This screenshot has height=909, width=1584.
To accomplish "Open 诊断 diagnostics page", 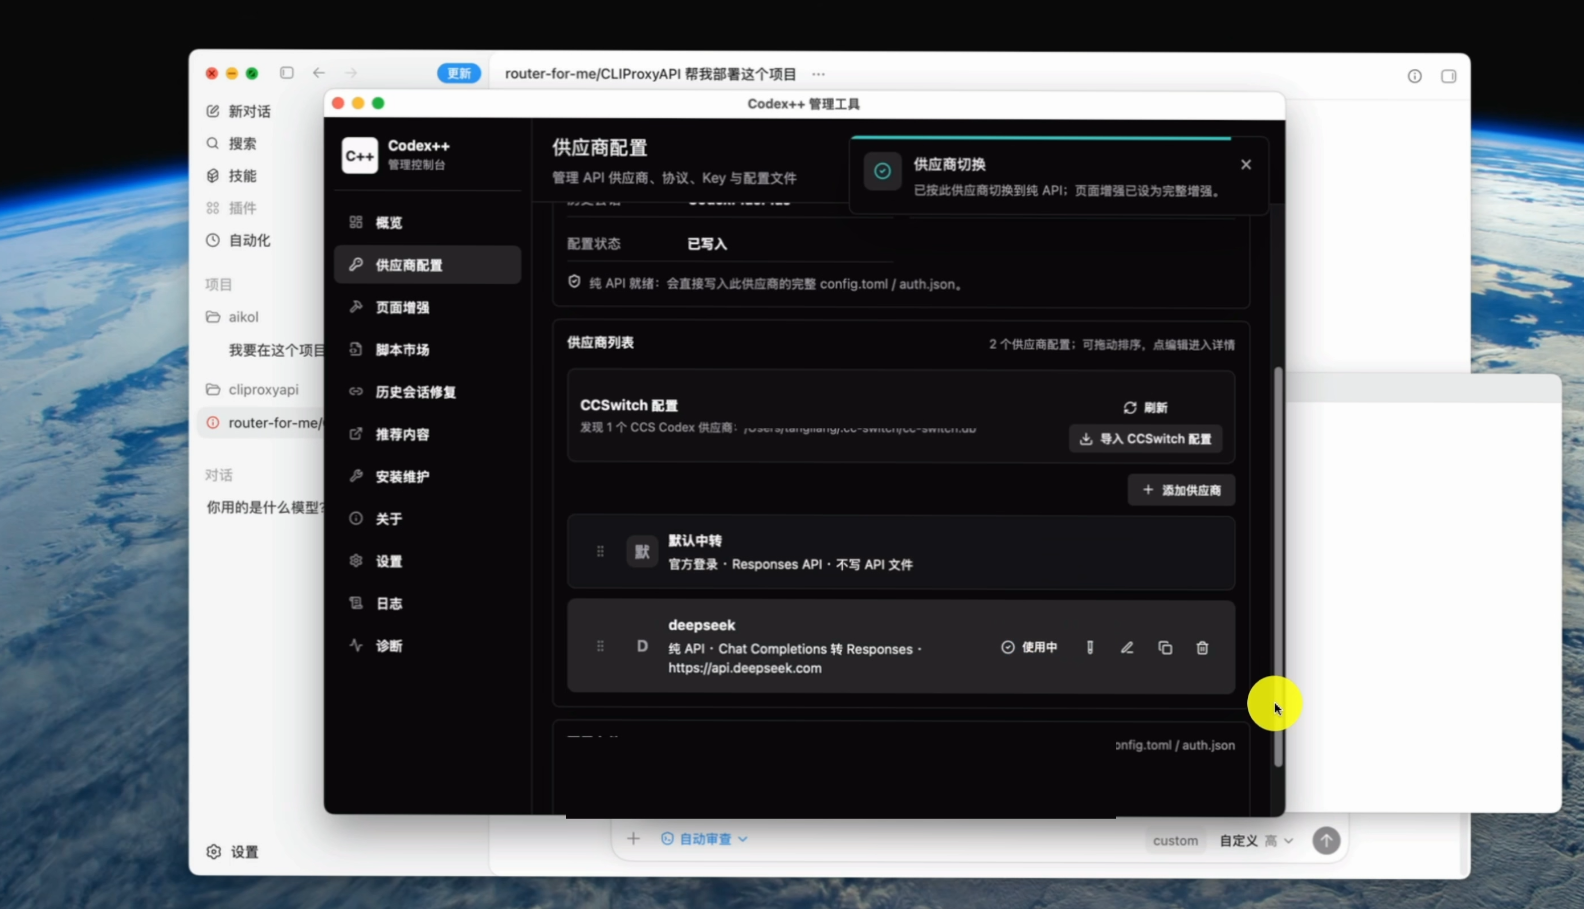I will pos(427,646).
